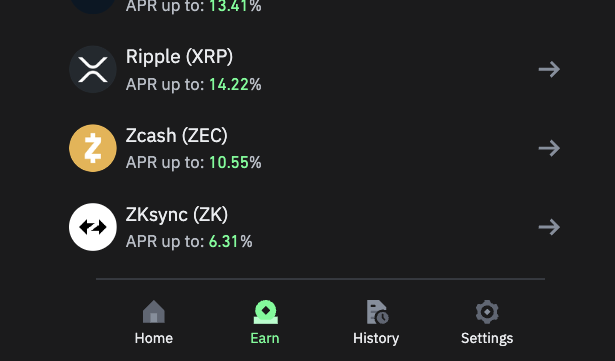
Task: Click the Home house icon
Action: 154,312
